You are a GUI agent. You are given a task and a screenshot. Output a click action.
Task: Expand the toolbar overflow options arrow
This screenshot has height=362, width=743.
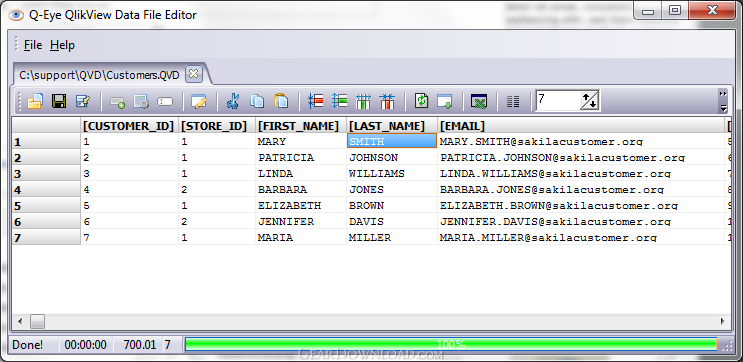coord(723,101)
